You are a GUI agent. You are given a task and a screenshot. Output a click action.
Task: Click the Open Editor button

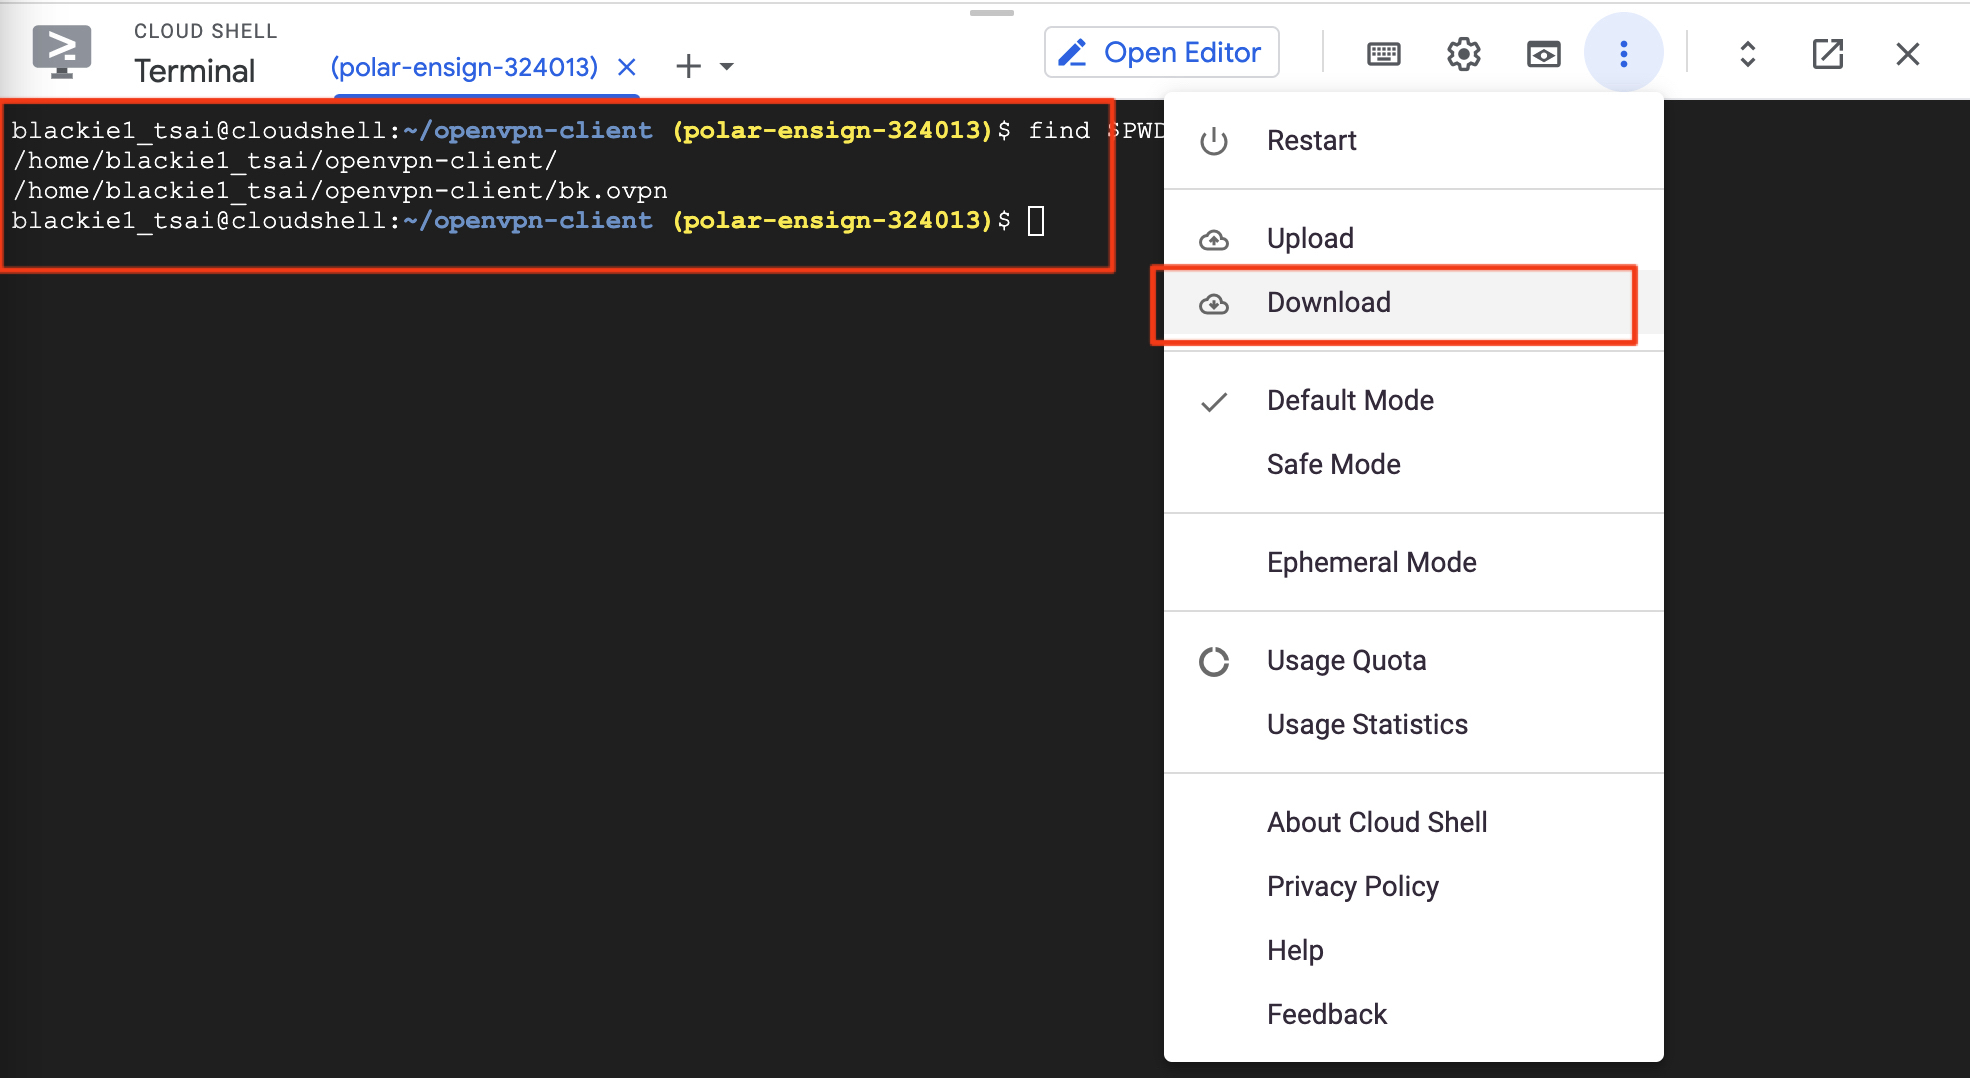(x=1162, y=52)
